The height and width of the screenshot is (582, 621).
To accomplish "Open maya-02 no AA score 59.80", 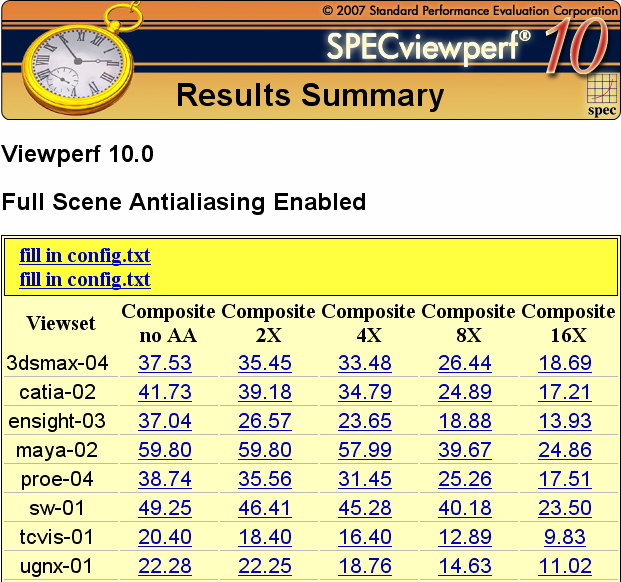I will click(x=165, y=450).
